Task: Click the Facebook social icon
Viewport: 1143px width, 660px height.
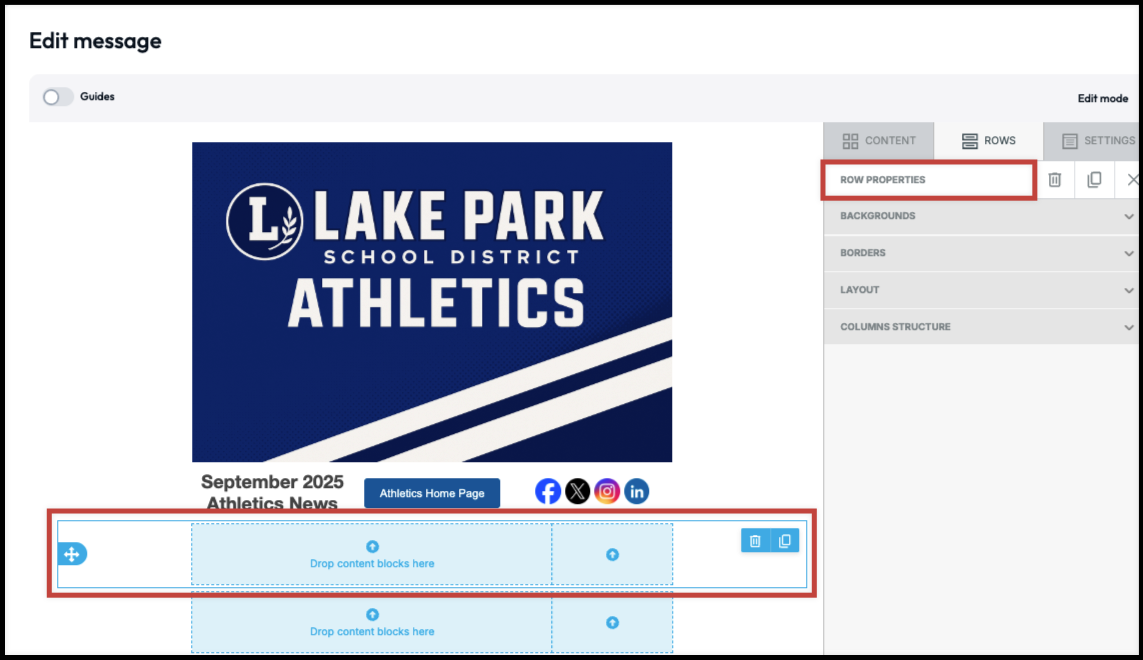Action: (x=548, y=491)
